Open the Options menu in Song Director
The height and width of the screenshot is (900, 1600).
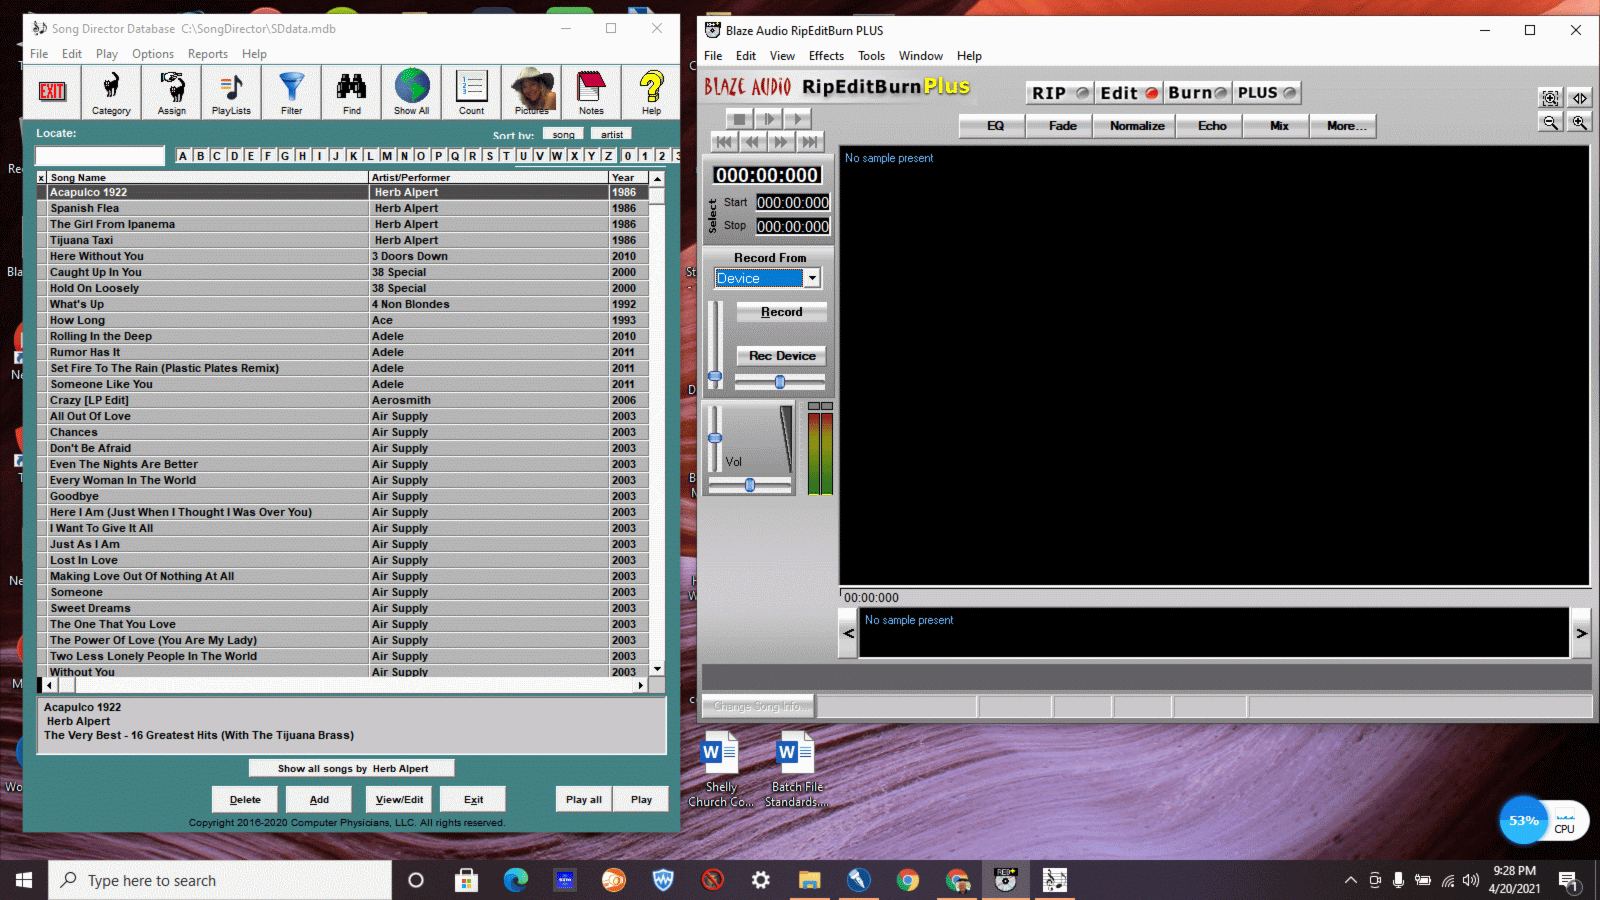[153, 54]
